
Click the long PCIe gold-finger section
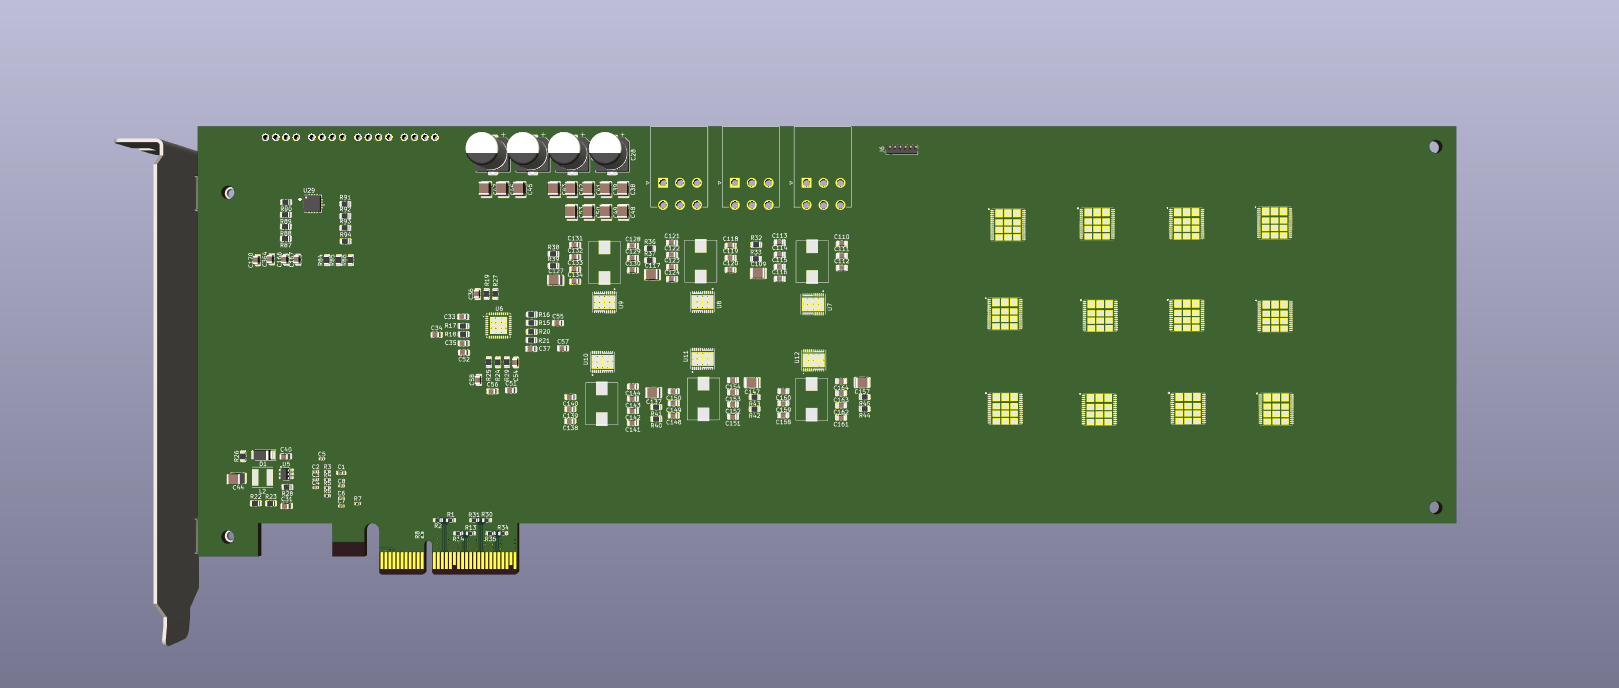[475, 561]
